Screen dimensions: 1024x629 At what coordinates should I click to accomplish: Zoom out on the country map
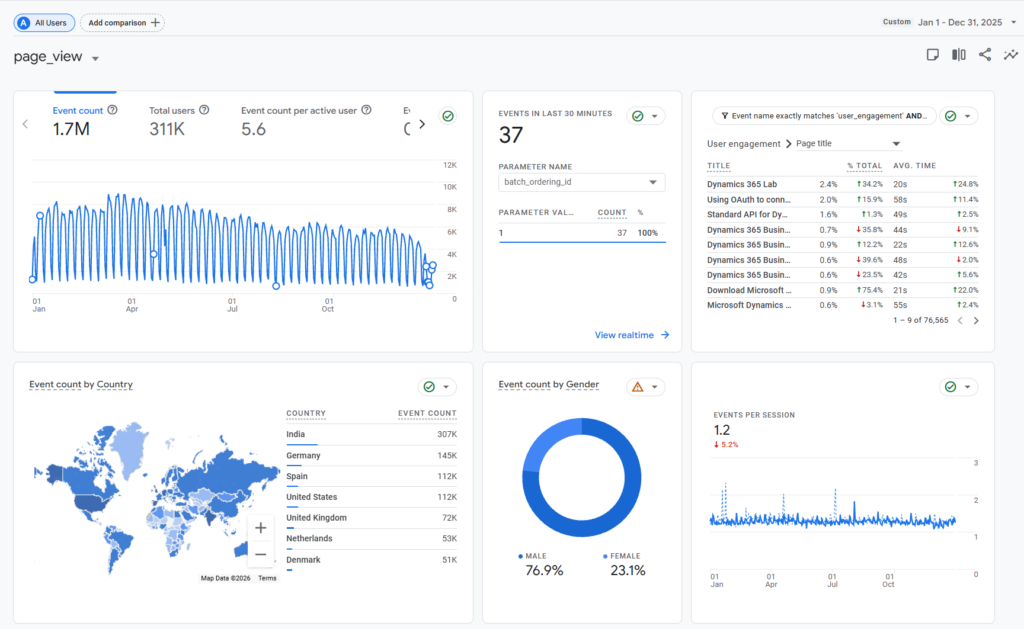click(260, 553)
